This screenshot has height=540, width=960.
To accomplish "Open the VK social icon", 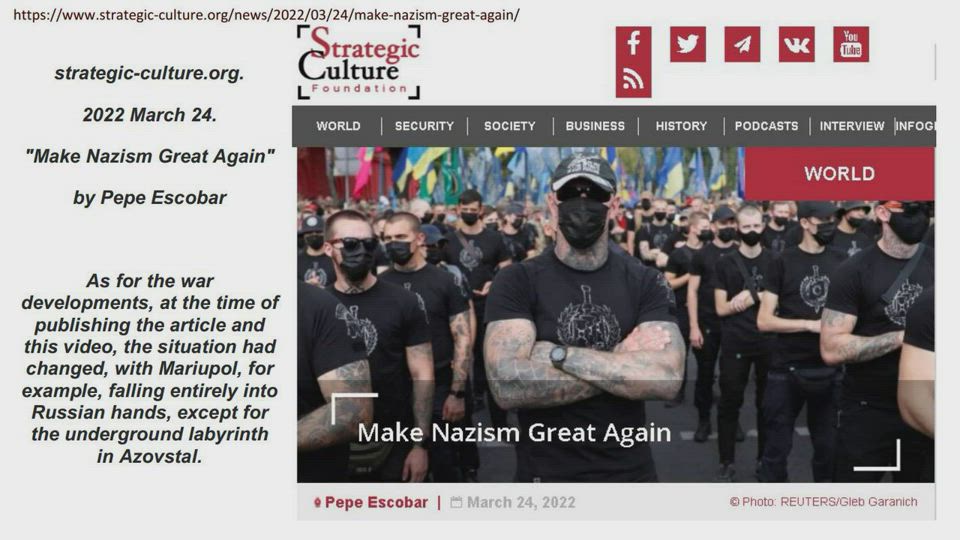I will click(797, 44).
